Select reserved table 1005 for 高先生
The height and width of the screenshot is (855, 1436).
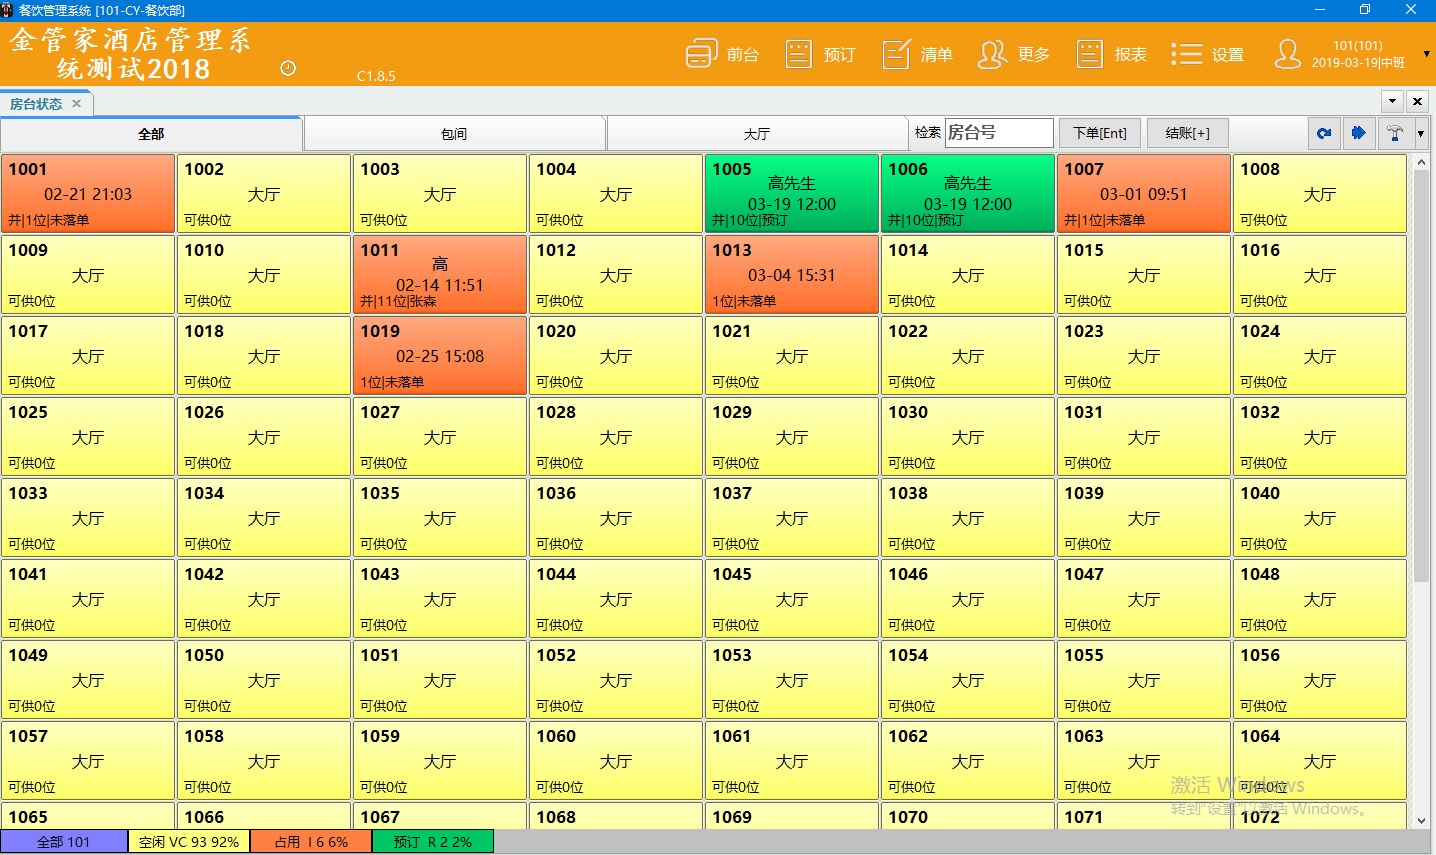[792, 194]
